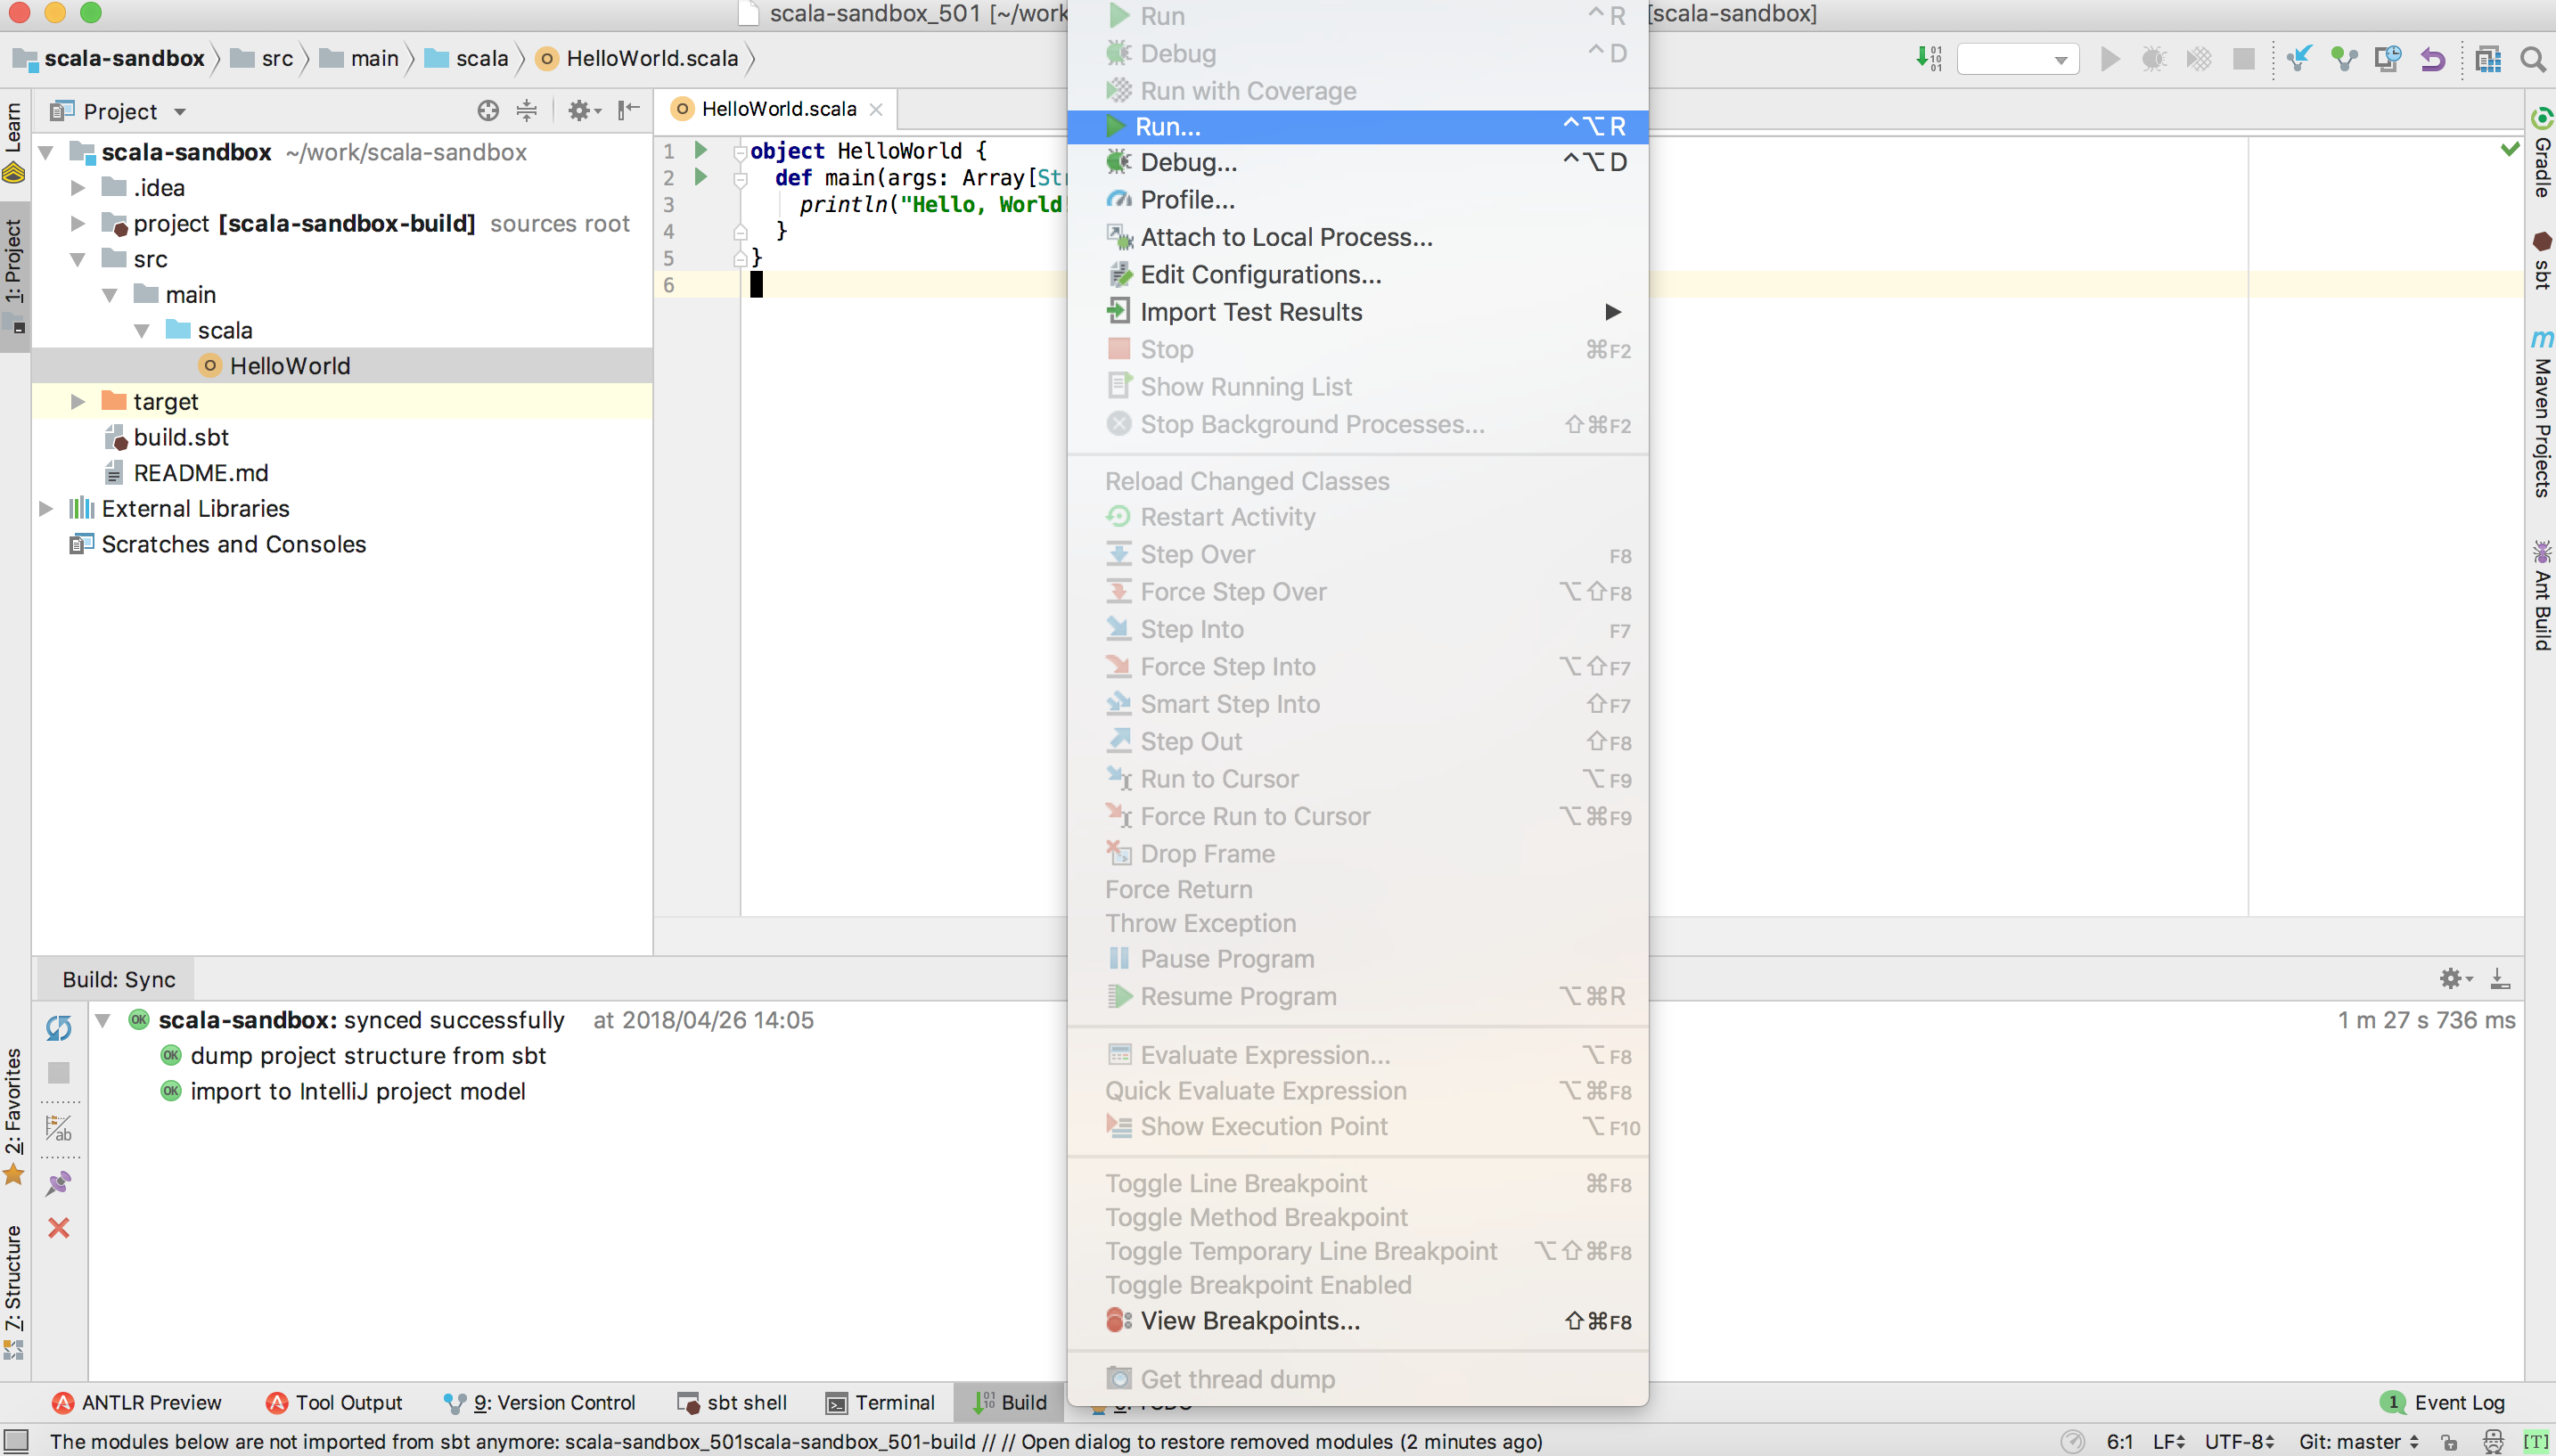Click the Collapse All icon in Project panel
This screenshot has width=2556, height=1456.
526,111
